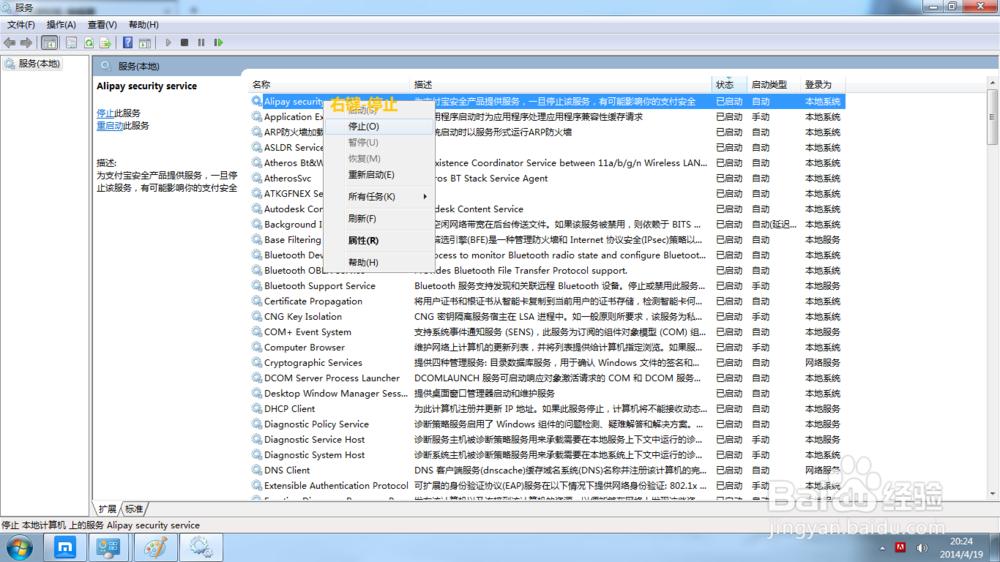Click the vertical scrollbar up arrow

pyautogui.click(x=992, y=83)
